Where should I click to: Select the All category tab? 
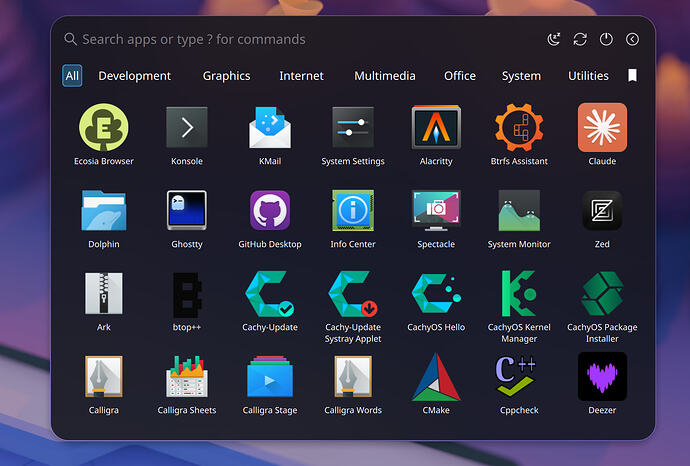72,76
